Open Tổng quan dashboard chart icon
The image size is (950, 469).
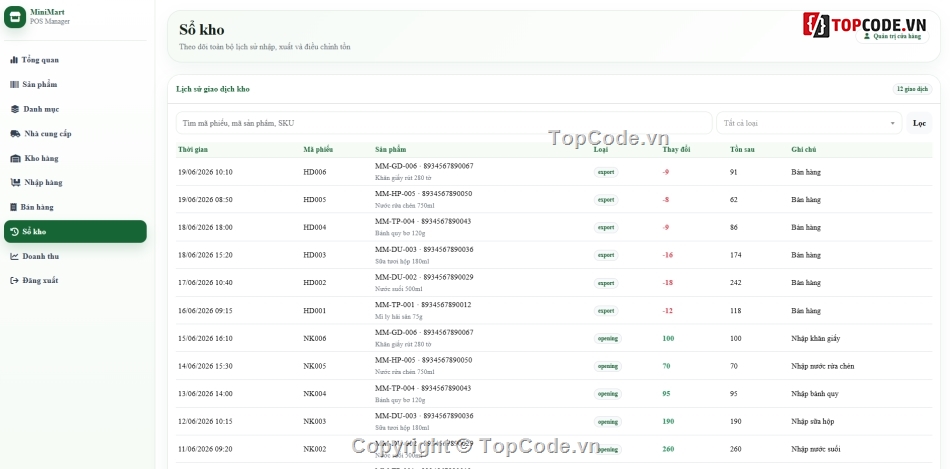click(14, 60)
